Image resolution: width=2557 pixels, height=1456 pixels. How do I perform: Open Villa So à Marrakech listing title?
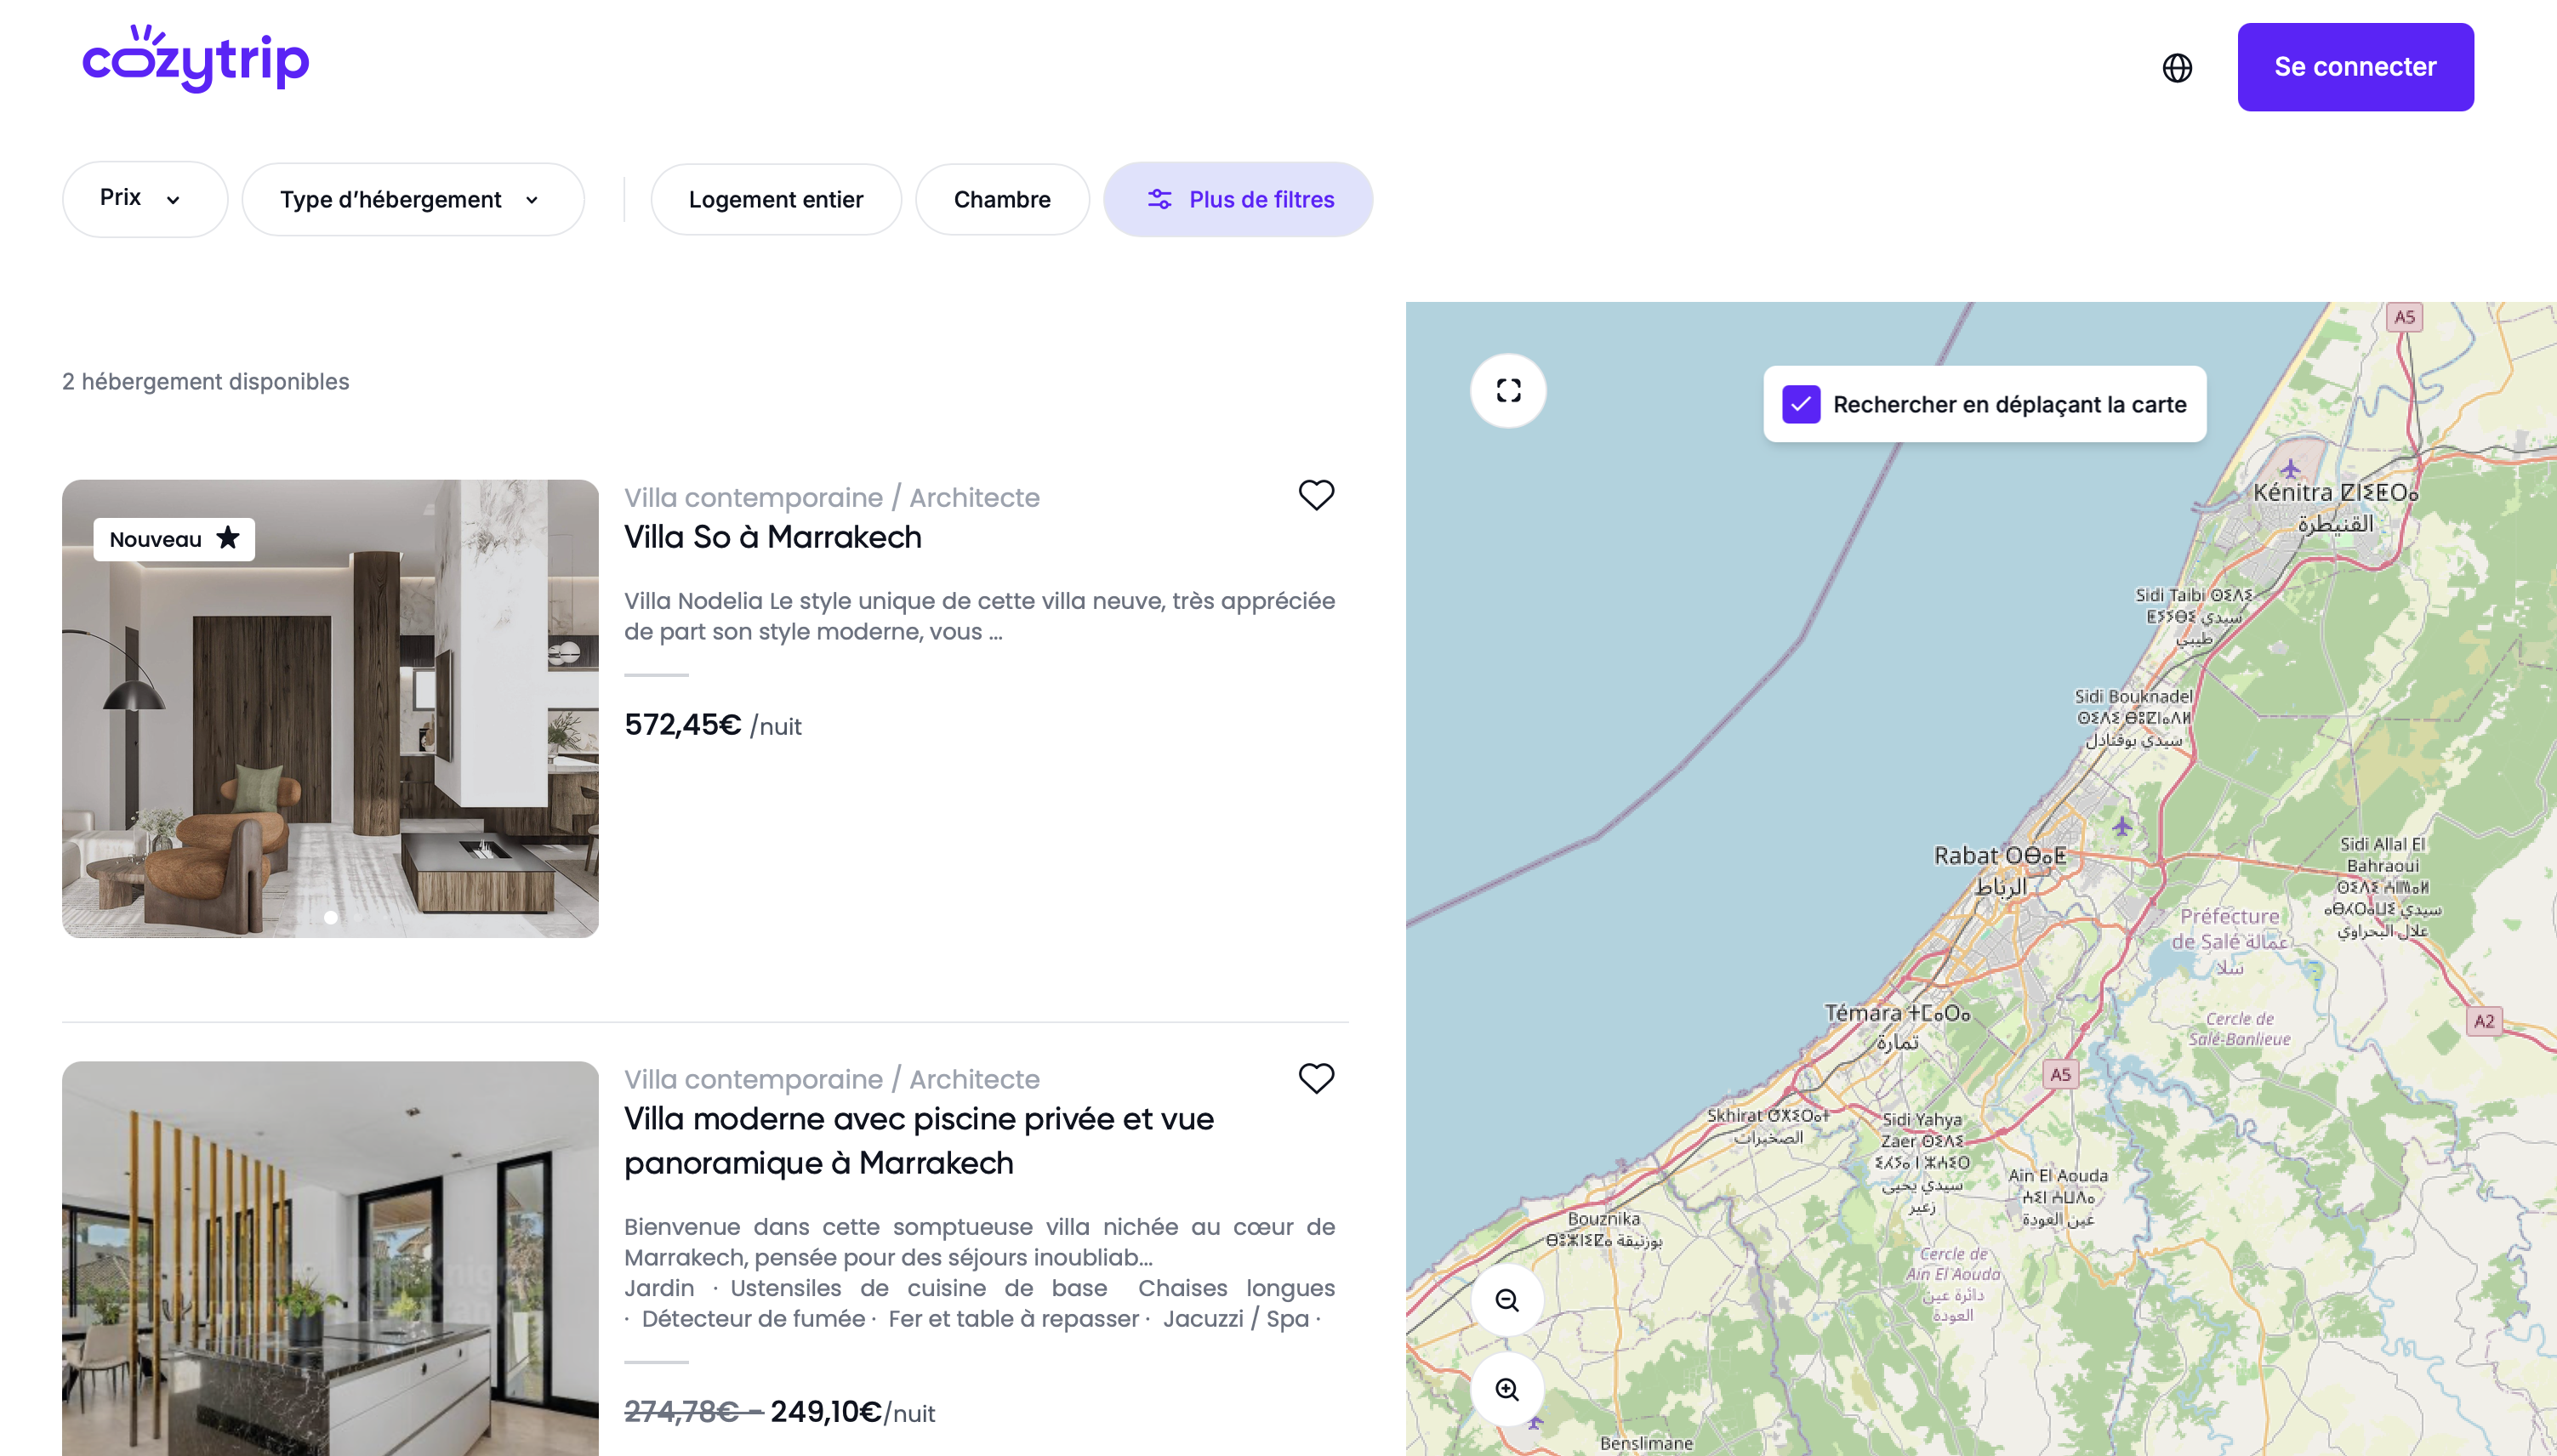pyautogui.click(x=772, y=537)
